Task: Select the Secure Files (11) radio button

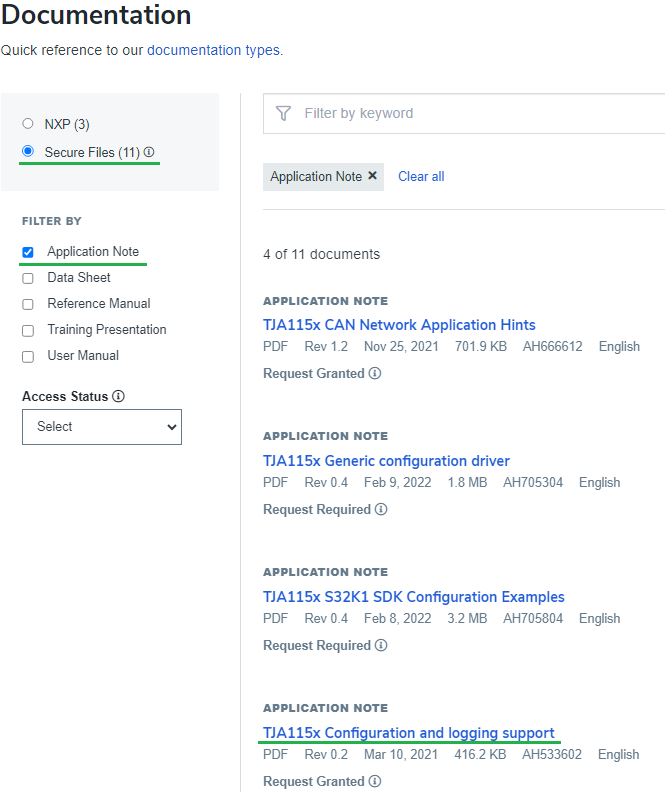Action: click(28, 151)
